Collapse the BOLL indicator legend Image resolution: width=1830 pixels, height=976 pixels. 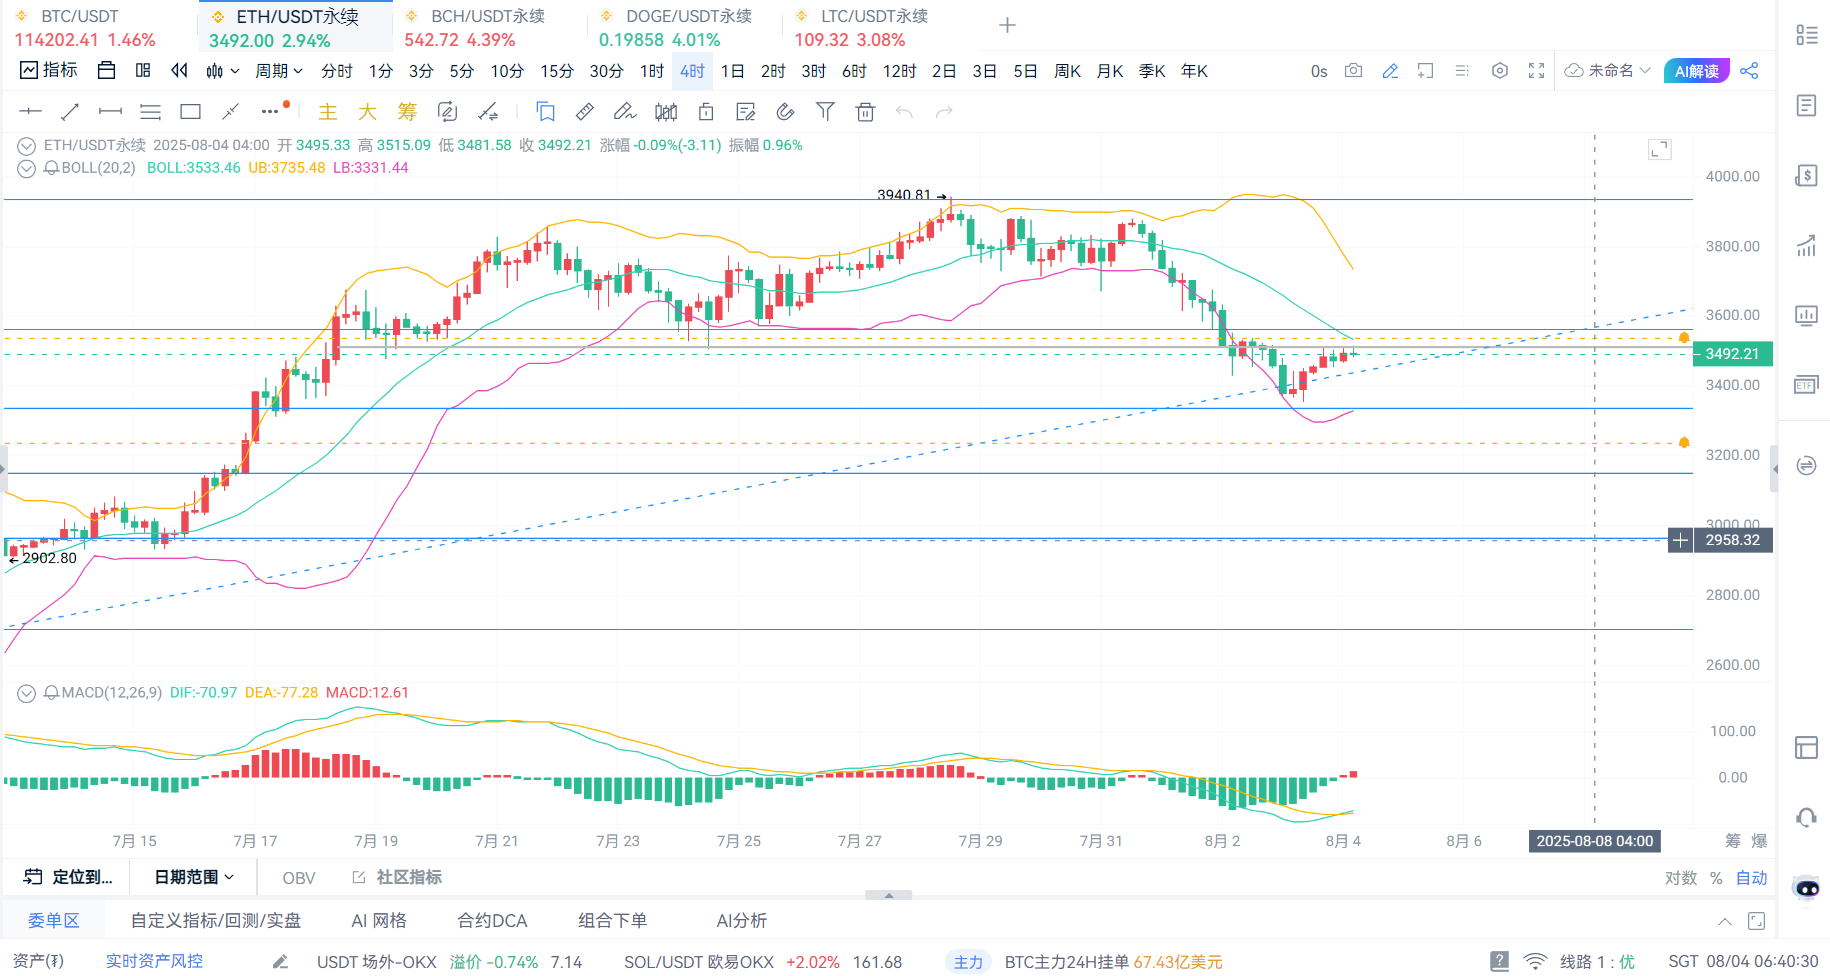[x=27, y=168]
